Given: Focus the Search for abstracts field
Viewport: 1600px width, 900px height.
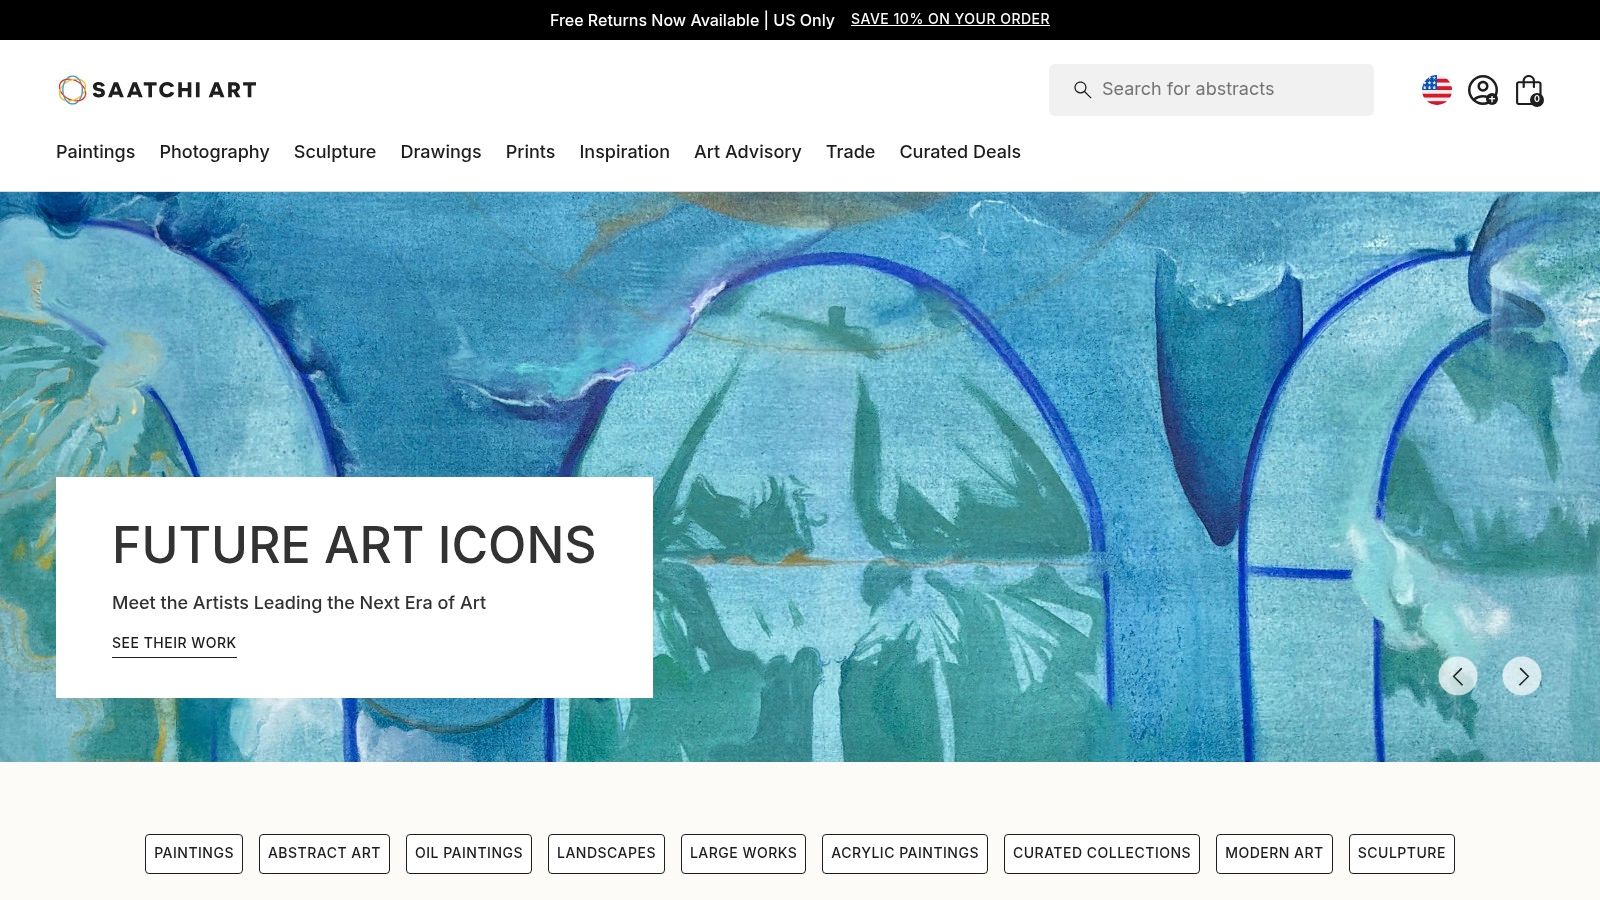Looking at the screenshot, I should 1211,90.
